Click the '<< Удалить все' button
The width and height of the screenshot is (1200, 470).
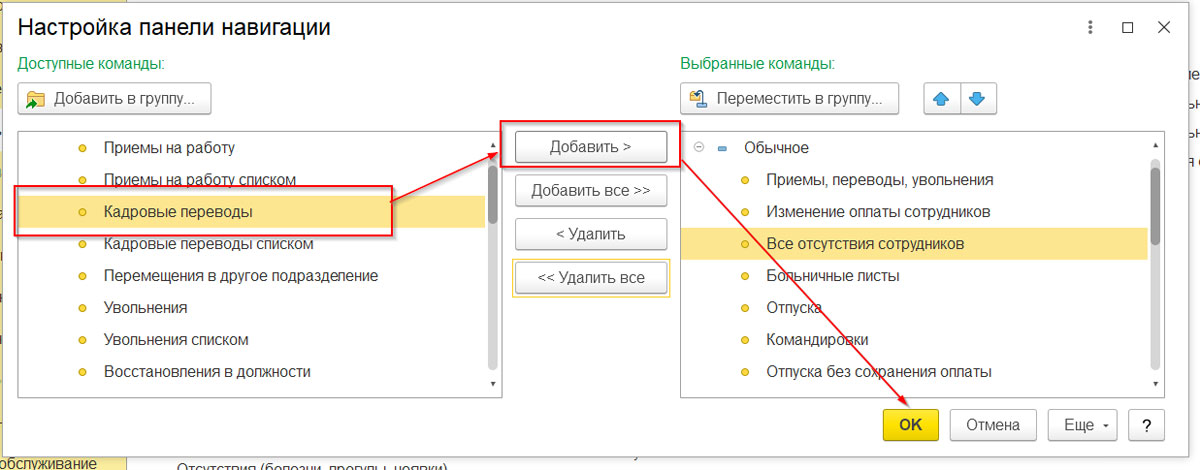[x=590, y=278]
